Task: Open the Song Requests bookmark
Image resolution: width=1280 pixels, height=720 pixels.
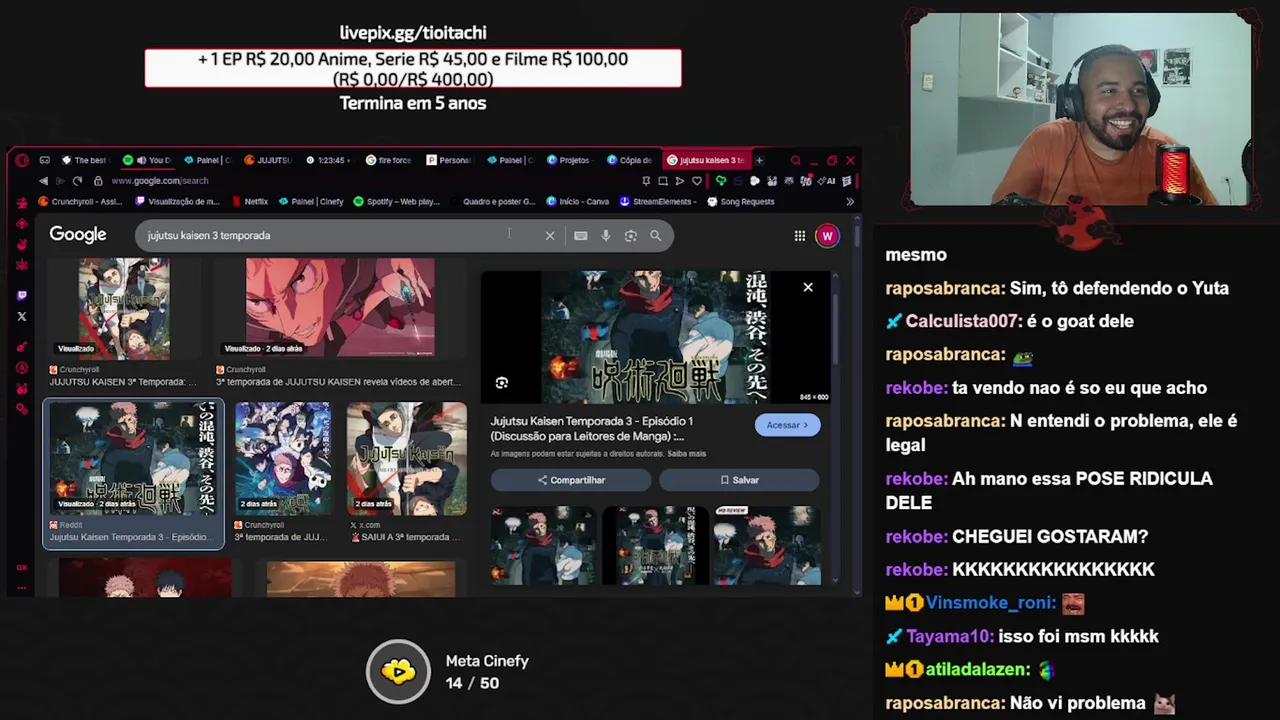Action: 741,201
